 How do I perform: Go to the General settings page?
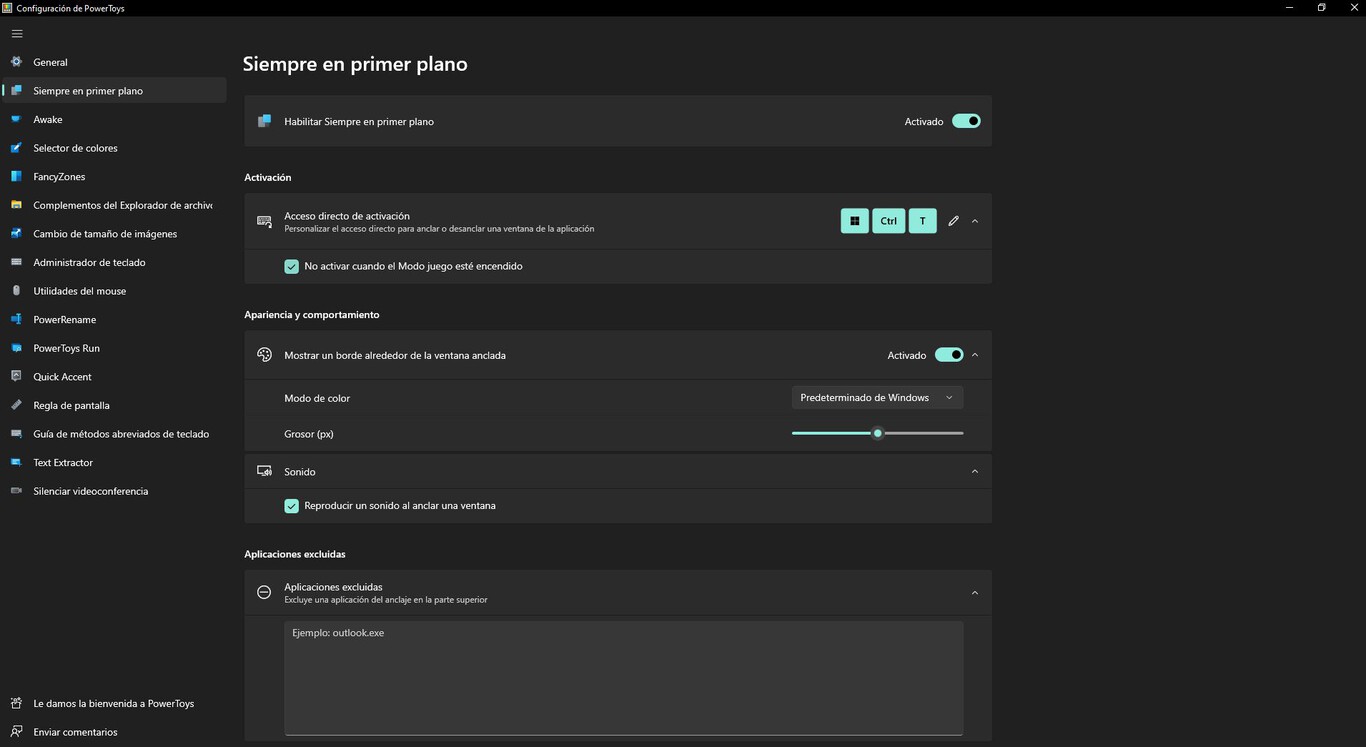[50, 62]
